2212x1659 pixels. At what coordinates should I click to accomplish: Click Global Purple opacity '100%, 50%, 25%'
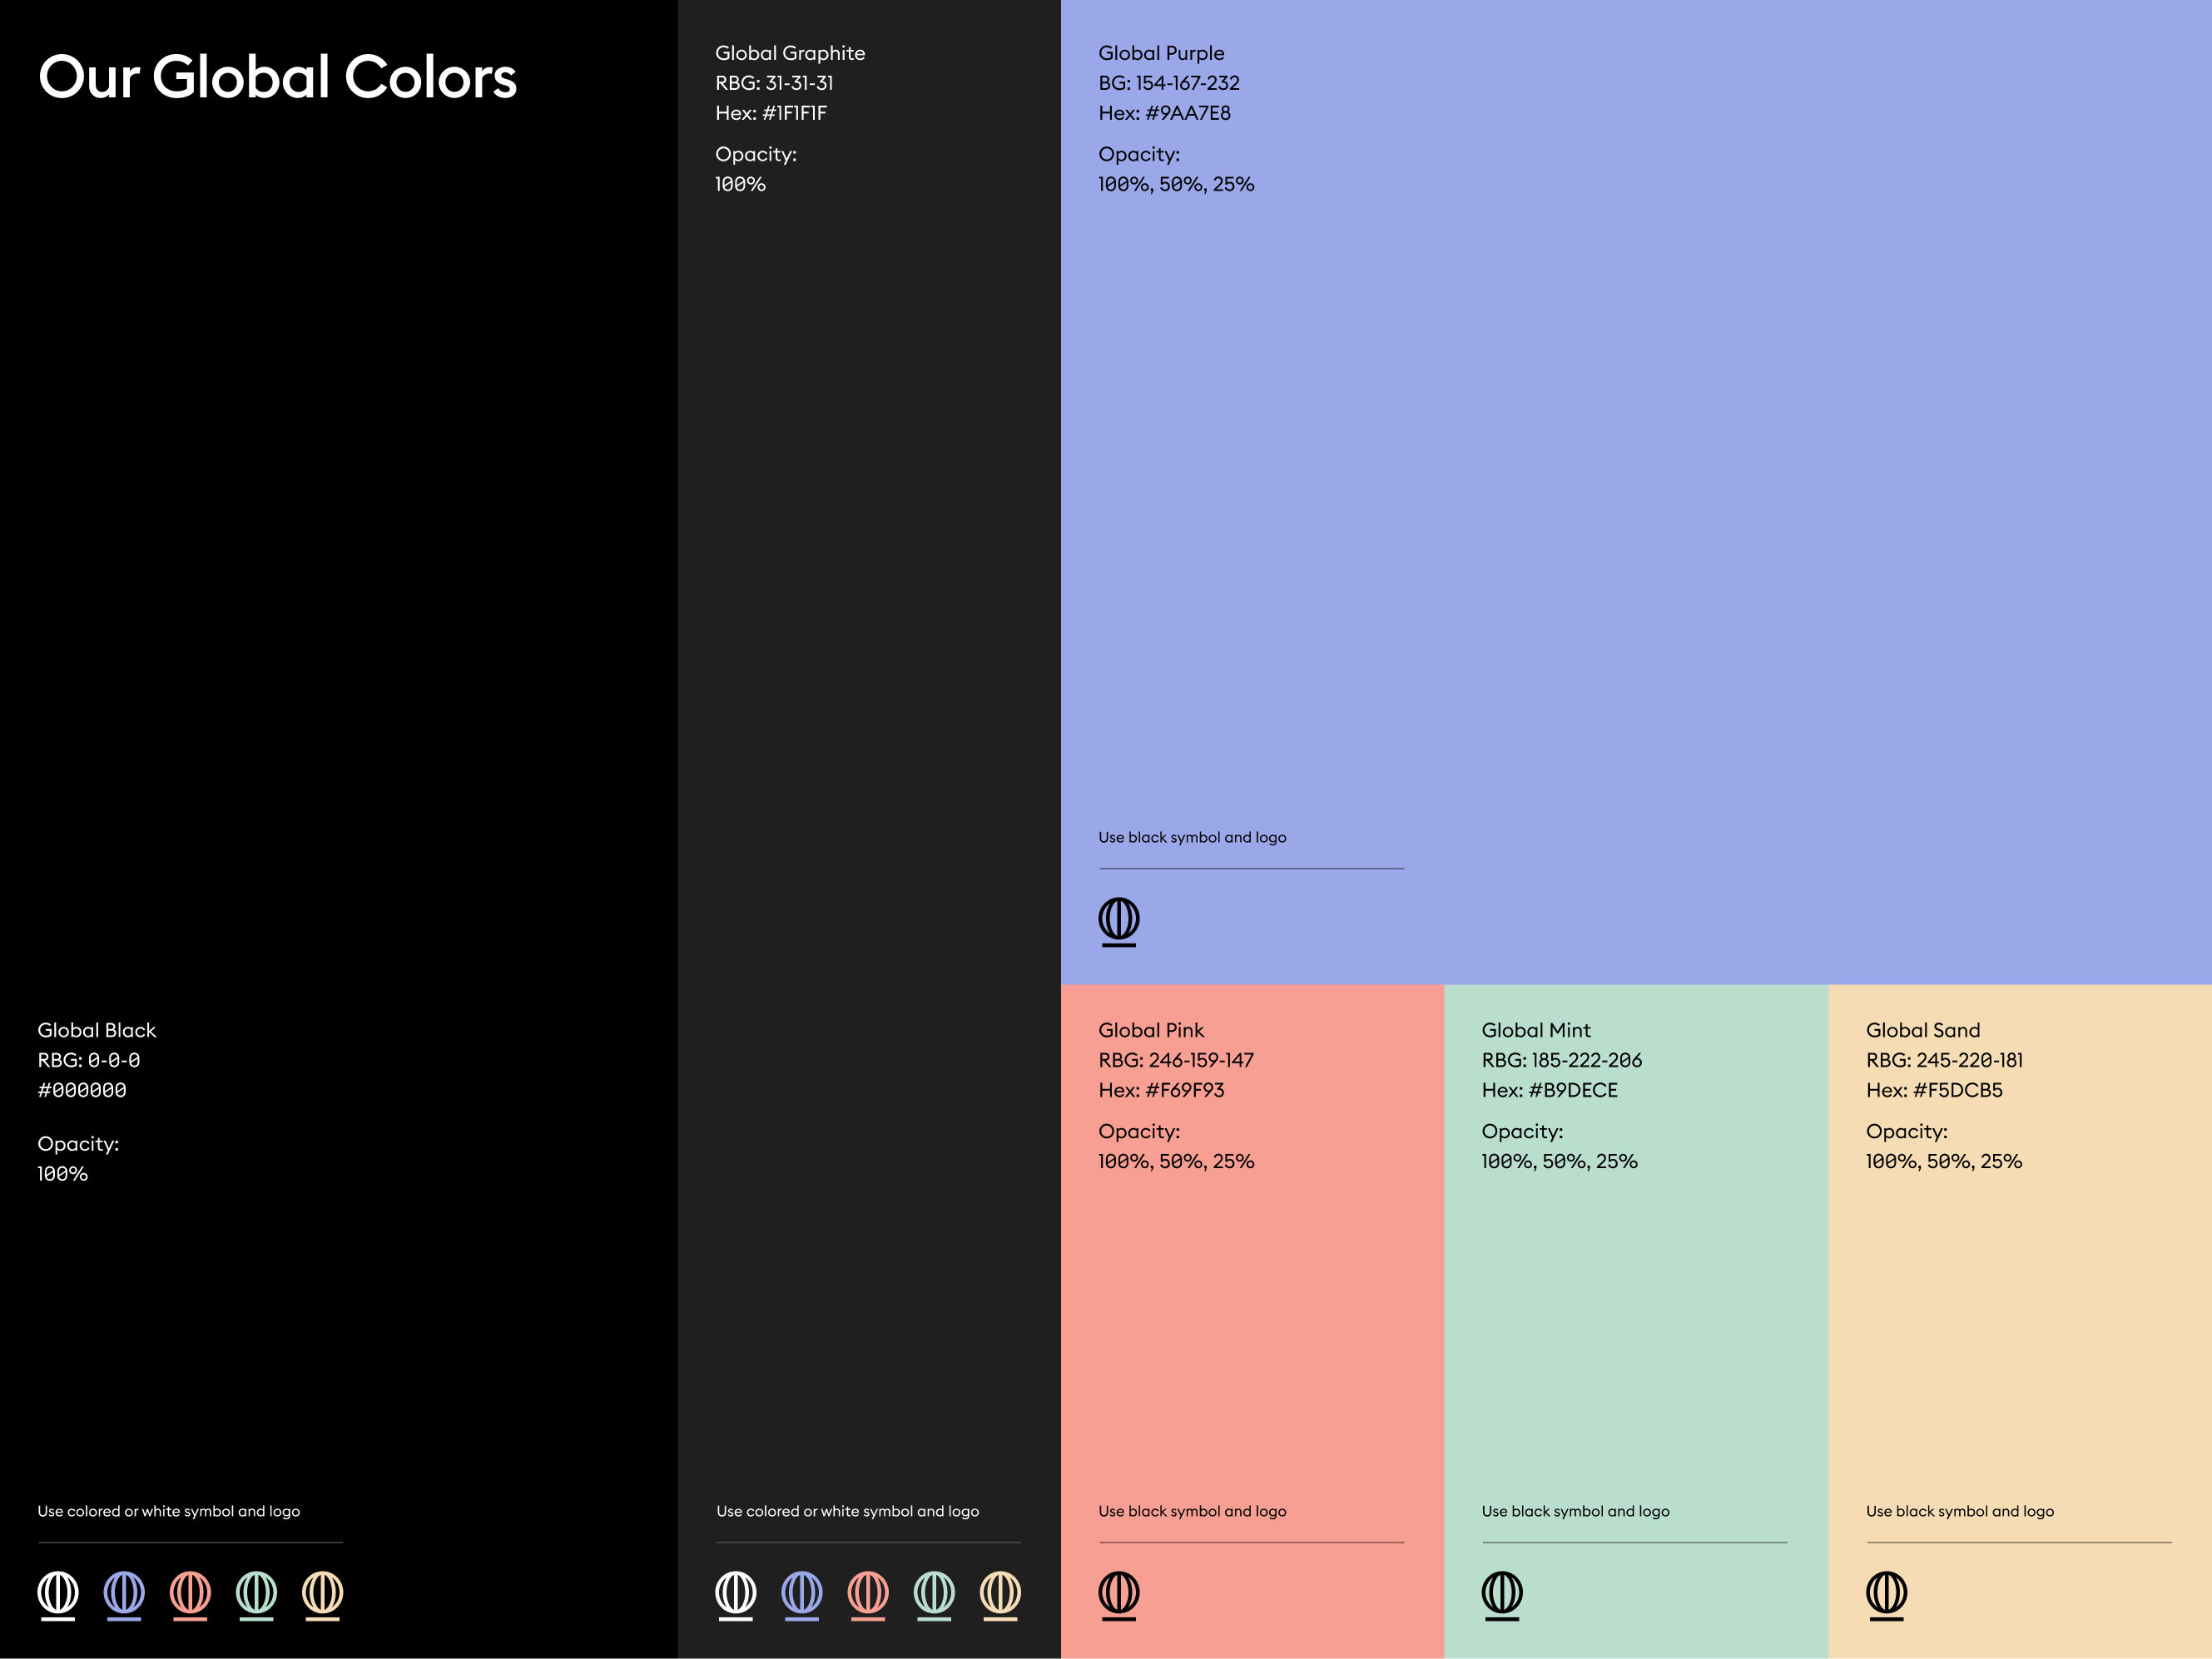pyautogui.click(x=1176, y=184)
